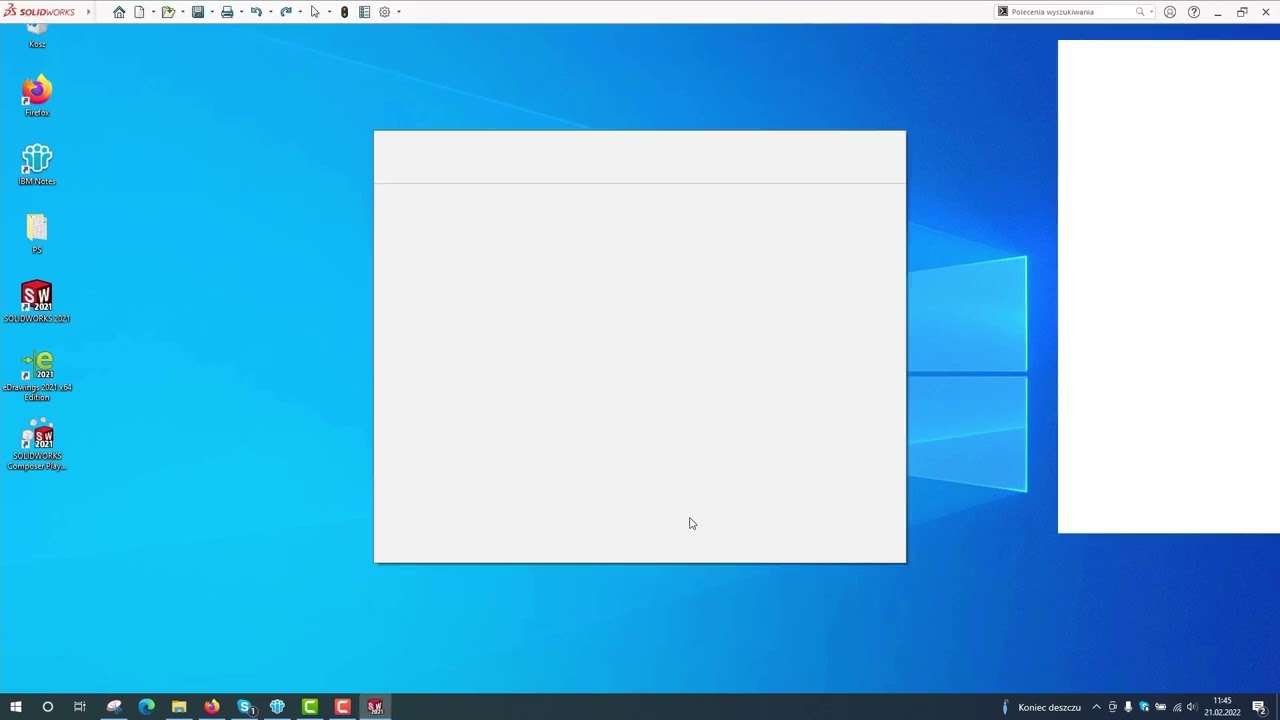Open Task View from the taskbar
Image resolution: width=1280 pixels, height=720 pixels.
tap(80, 707)
